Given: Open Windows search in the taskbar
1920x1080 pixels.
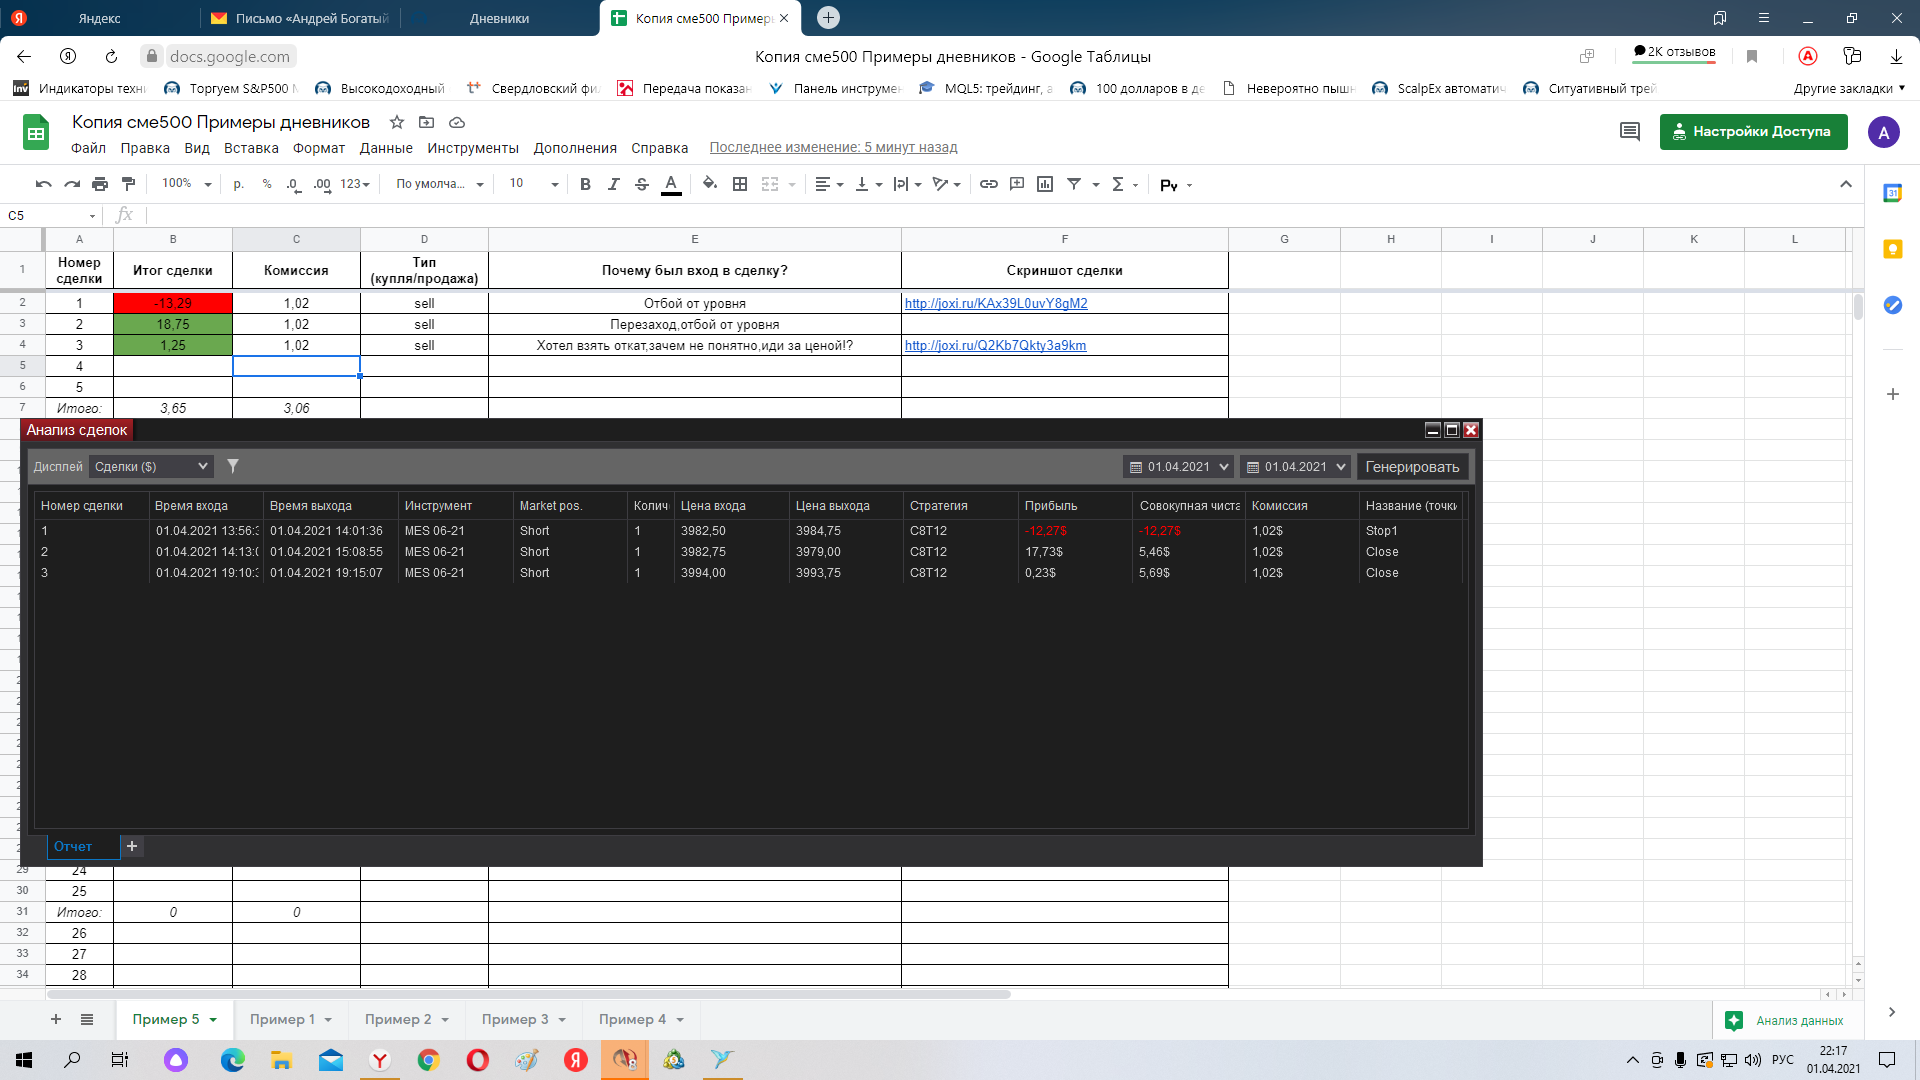Looking at the screenshot, I should [x=72, y=1060].
